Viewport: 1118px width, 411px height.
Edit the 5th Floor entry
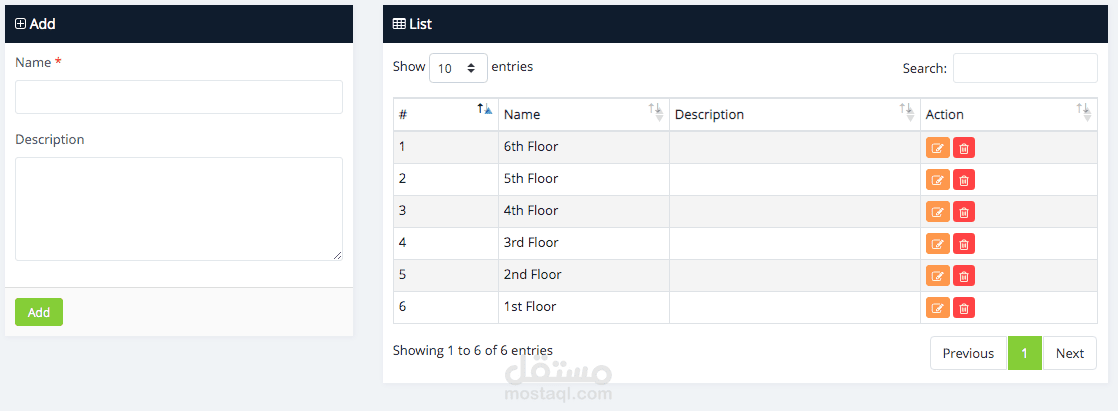pyautogui.click(x=937, y=180)
